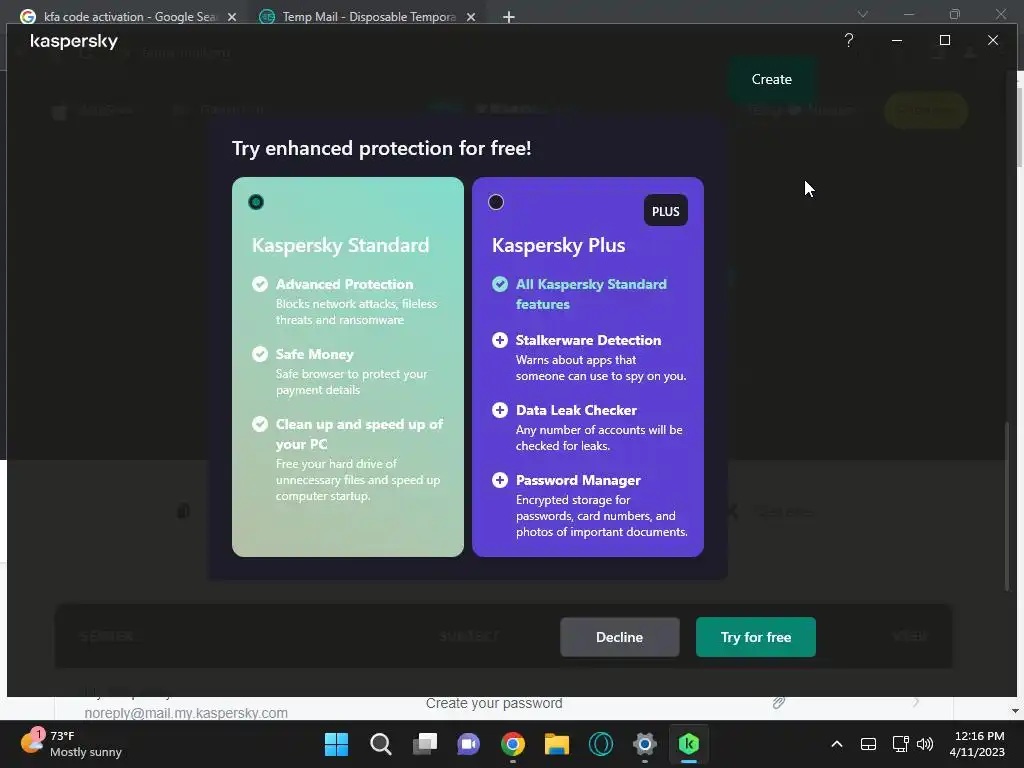This screenshot has width=1024, height=768.
Task: Click the Decline button
Action: pyautogui.click(x=619, y=637)
